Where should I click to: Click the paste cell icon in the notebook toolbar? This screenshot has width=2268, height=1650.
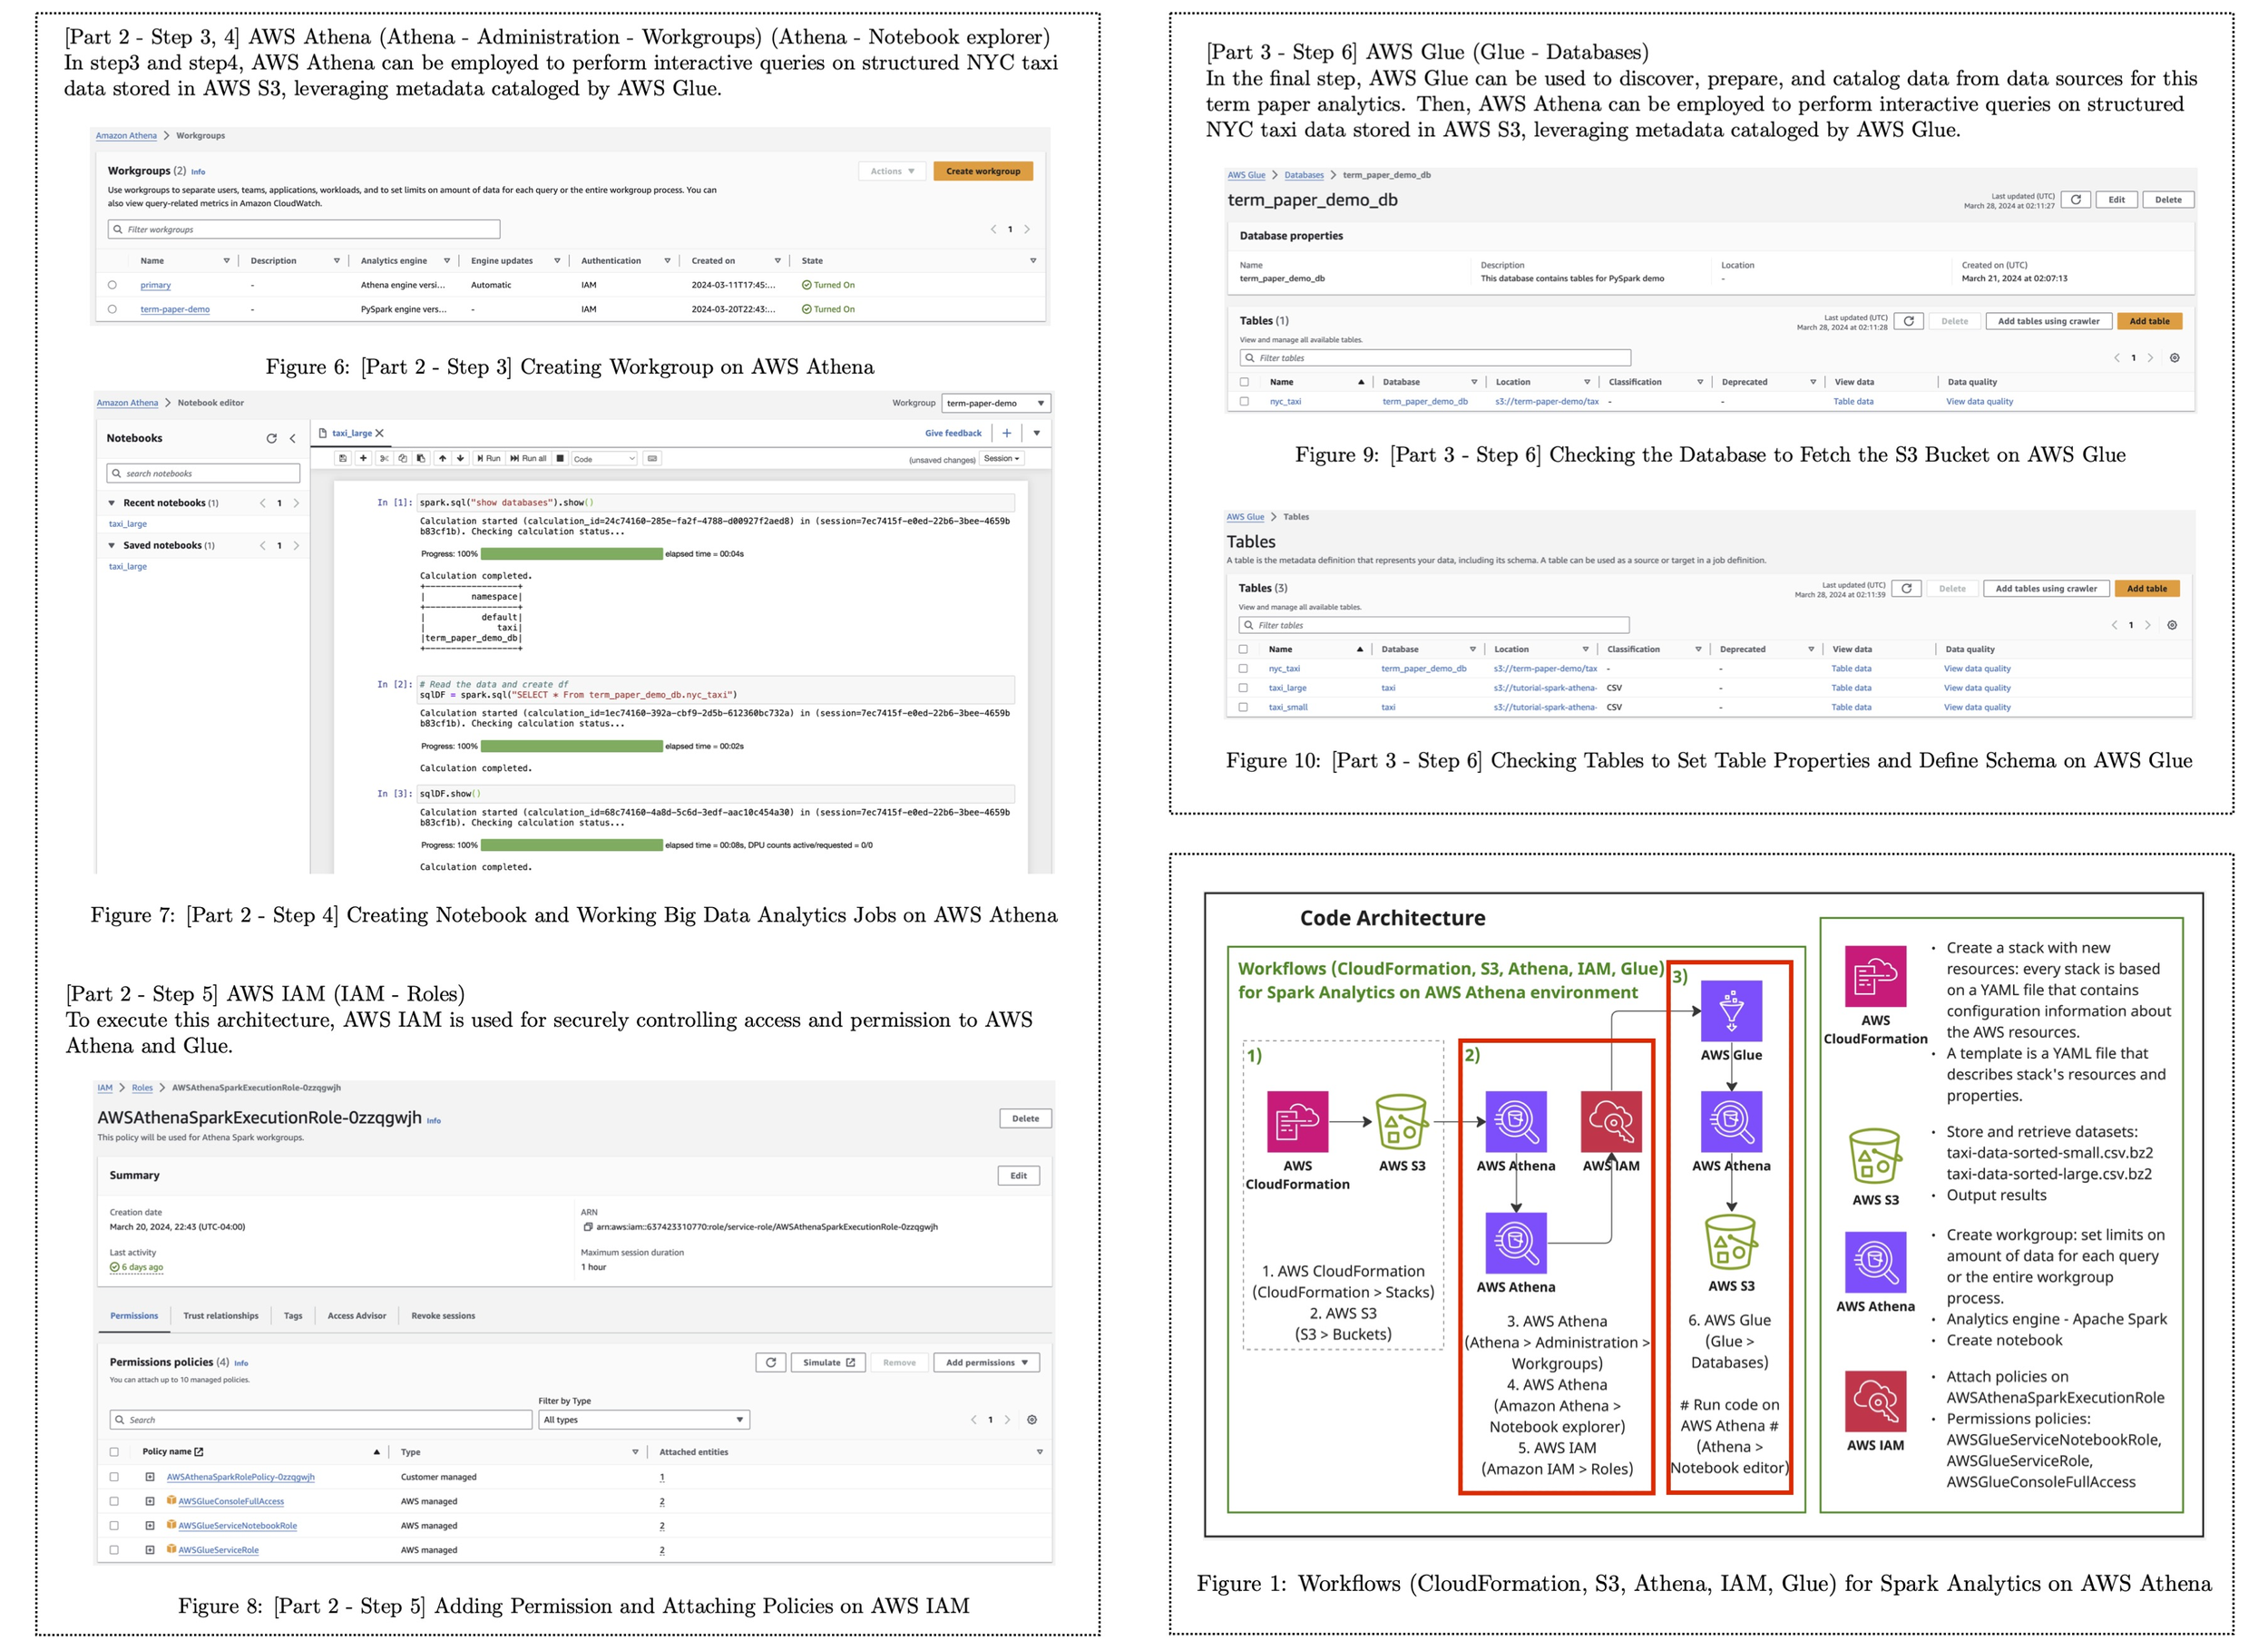click(421, 458)
